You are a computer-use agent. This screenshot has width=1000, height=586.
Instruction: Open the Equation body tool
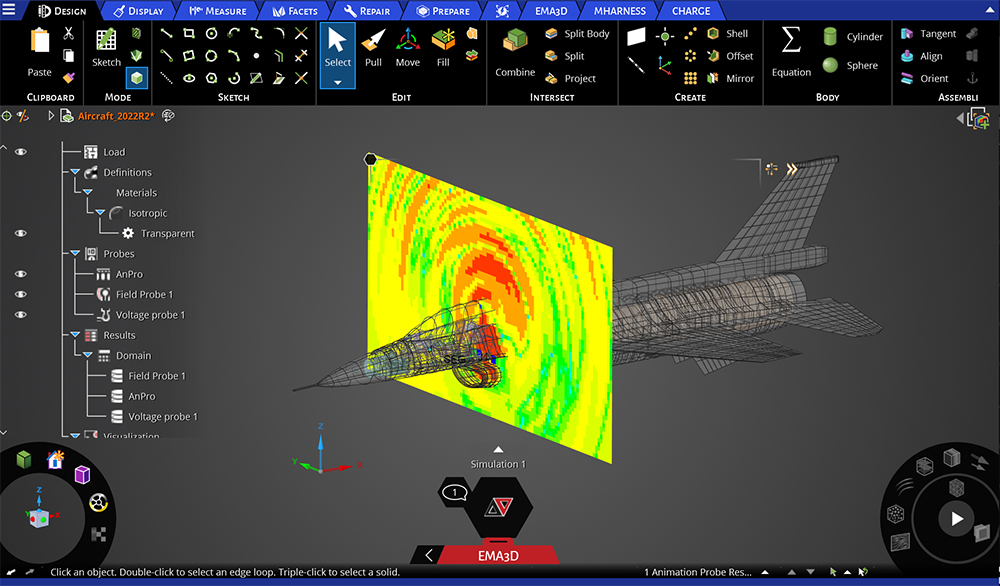[791, 50]
